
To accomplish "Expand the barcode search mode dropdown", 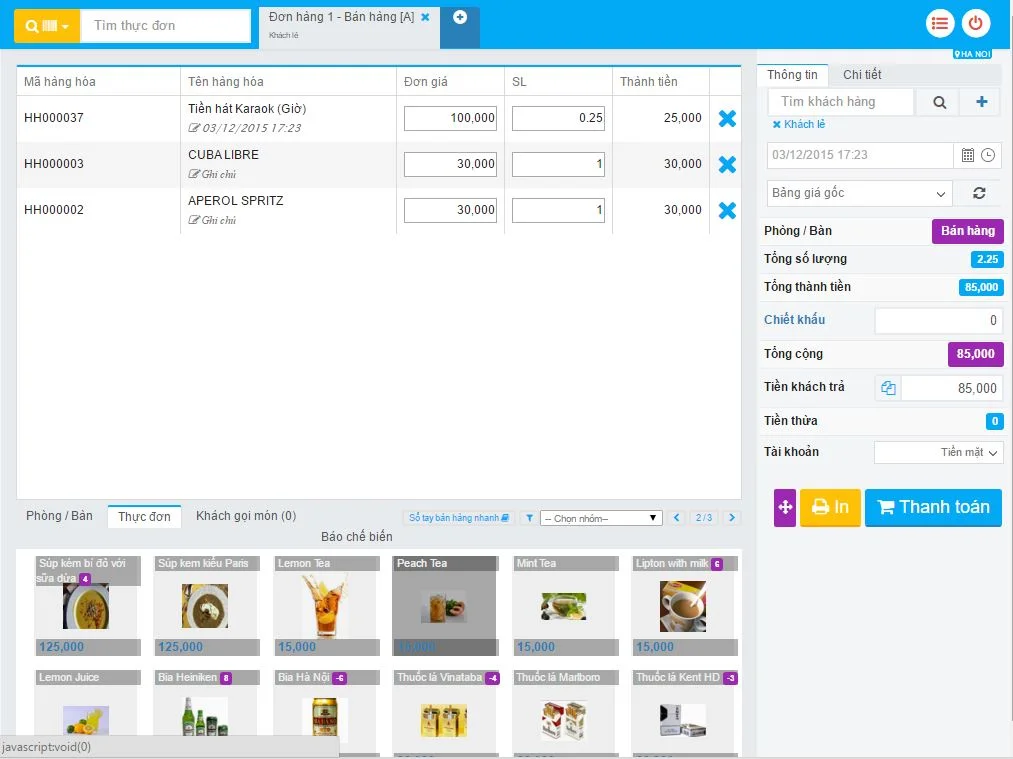I will (x=46, y=26).
